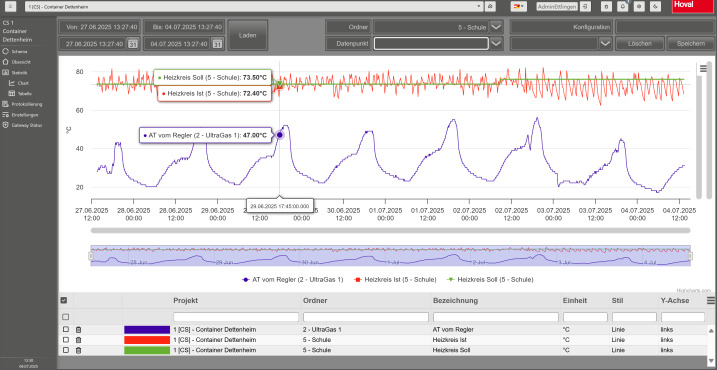The image size is (717, 370).
Task: Open the notifications bell icon
Action: (x=622, y=6)
